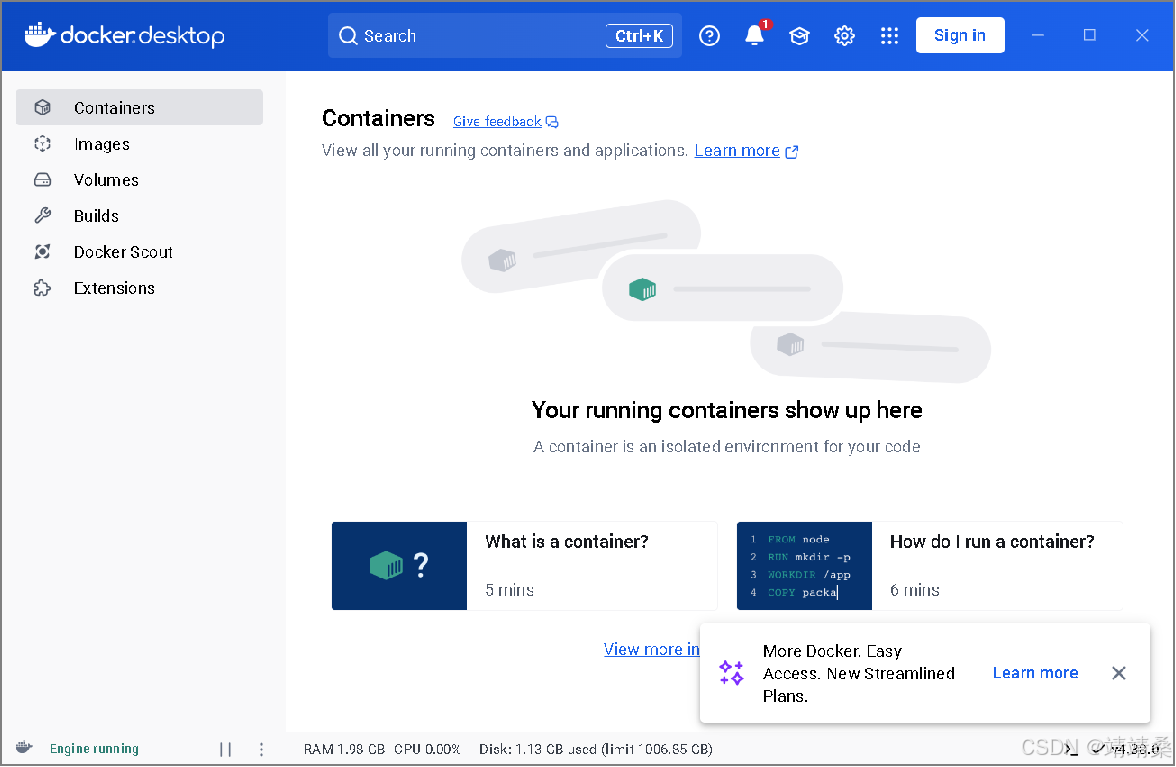Click the Docker Scout icon in the sidebar
This screenshot has height=767, width=1176.
click(43, 252)
